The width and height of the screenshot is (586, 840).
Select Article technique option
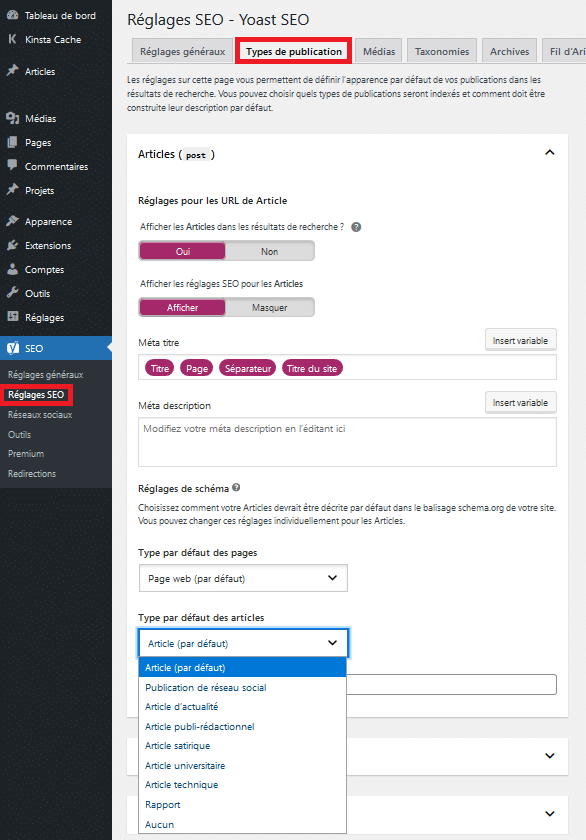(x=243, y=785)
